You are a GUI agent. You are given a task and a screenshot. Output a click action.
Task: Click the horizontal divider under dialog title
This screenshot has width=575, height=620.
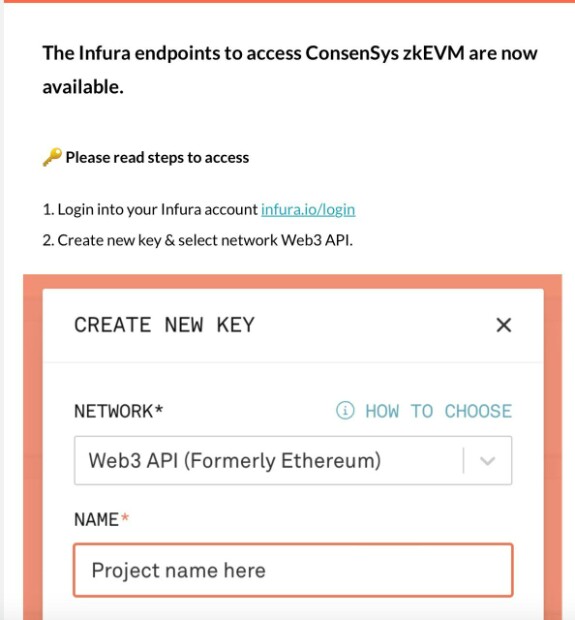tap(293, 362)
